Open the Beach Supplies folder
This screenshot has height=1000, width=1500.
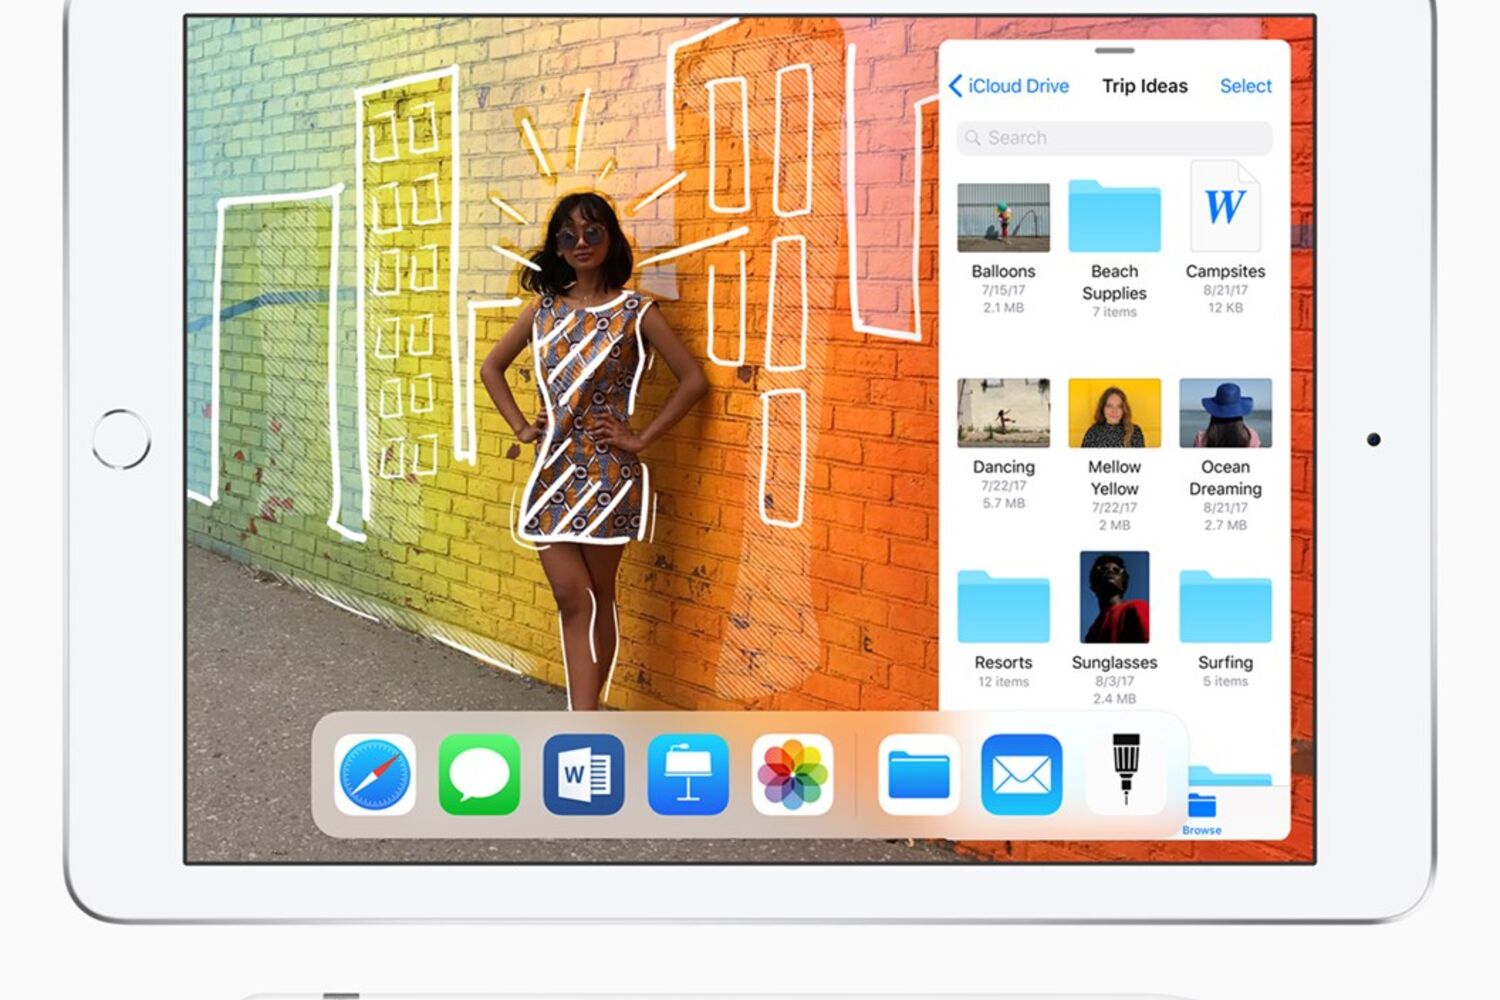coord(1114,217)
